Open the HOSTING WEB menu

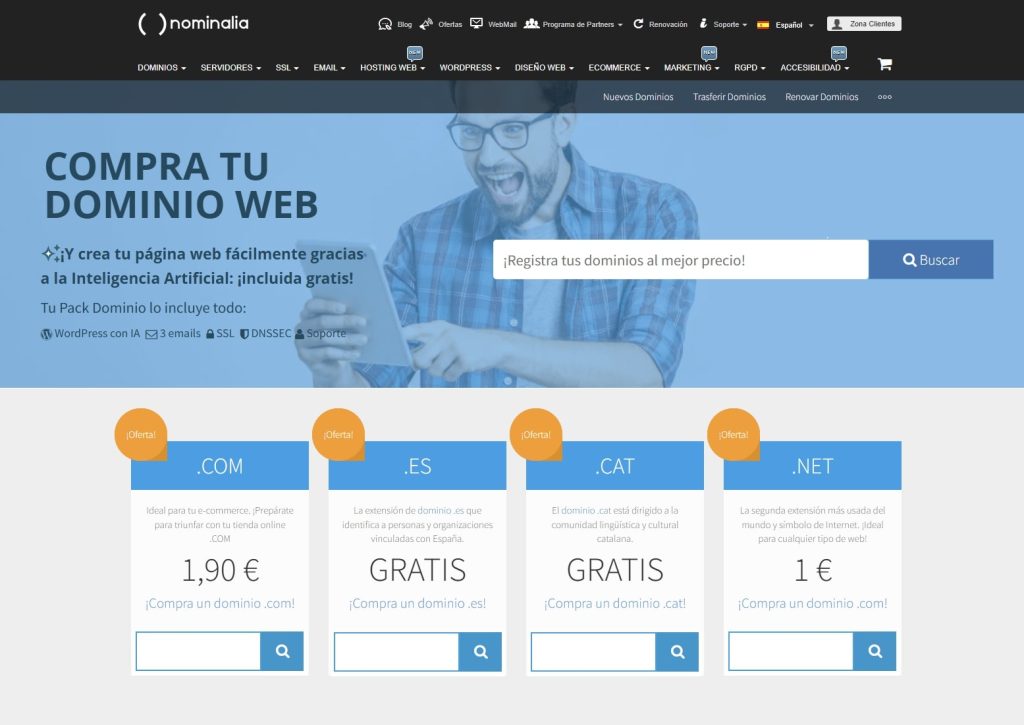pos(392,68)
